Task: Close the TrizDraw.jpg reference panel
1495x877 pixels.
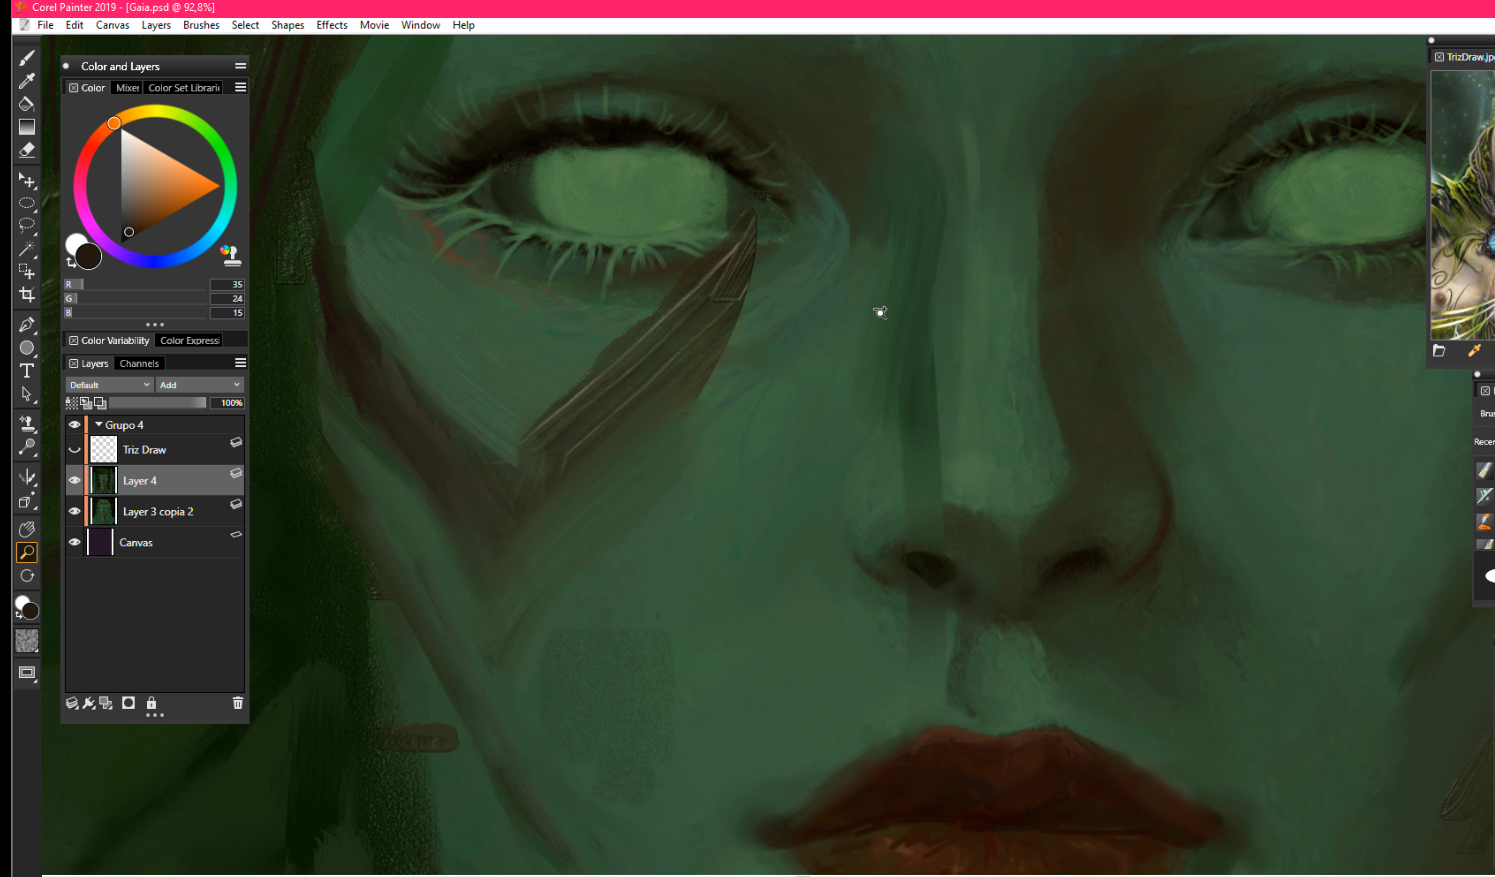Action: click(1439, 57)
